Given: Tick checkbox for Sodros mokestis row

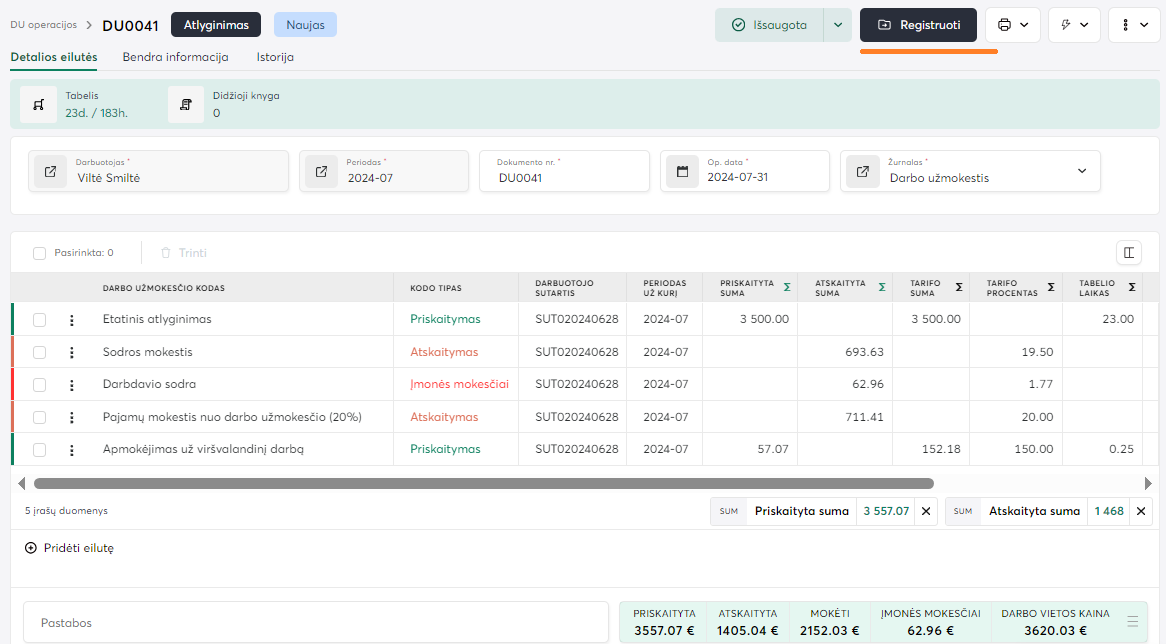Looking at the screenshot, I should [40, 352].
